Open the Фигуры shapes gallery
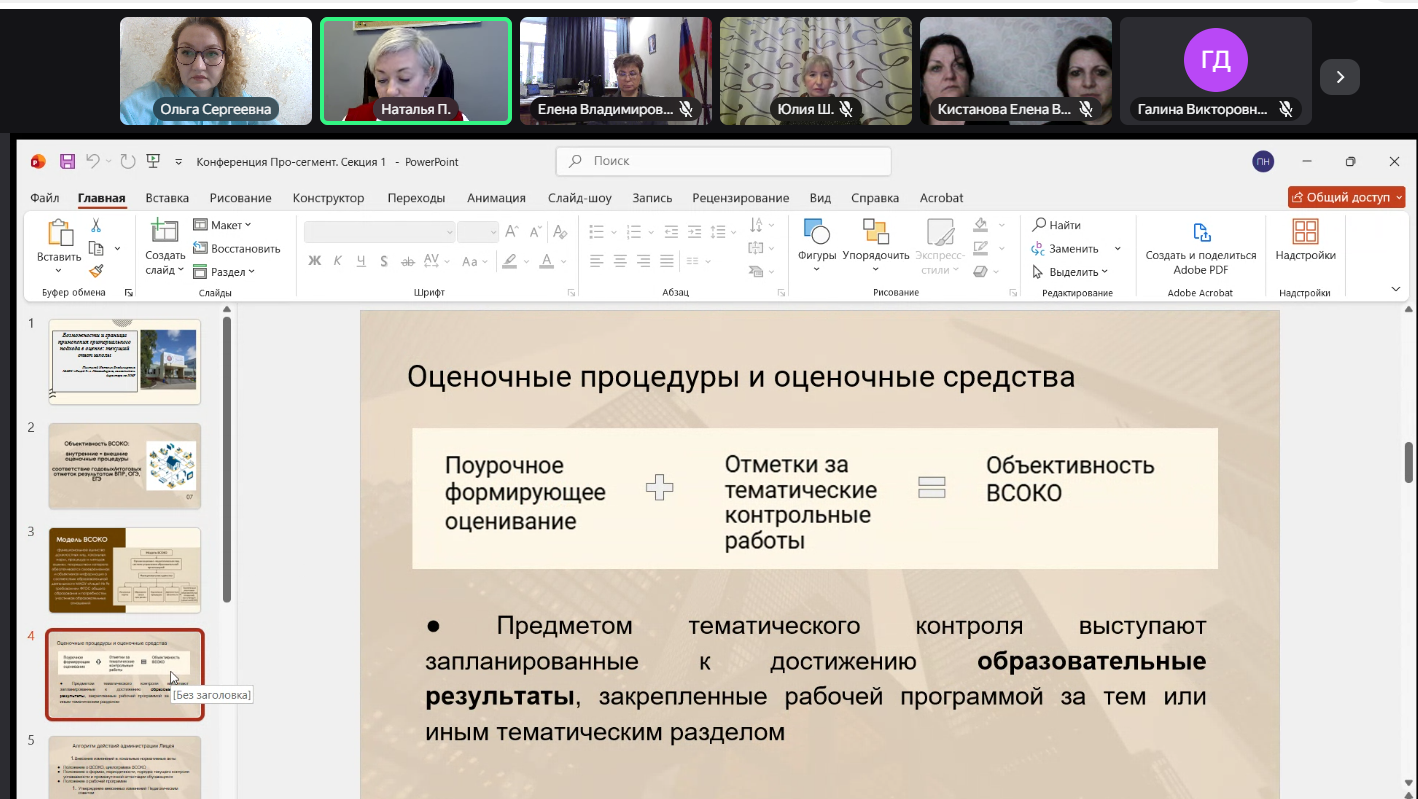Image resolution: width=1418 pixels, height=799 pixels. (816, 233)
